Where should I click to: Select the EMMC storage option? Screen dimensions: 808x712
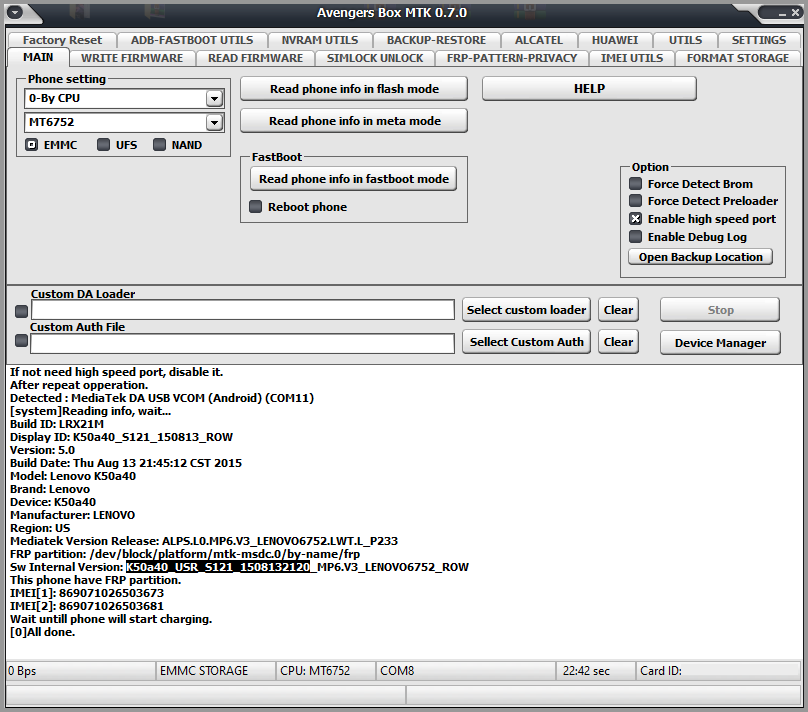(31, 145)
